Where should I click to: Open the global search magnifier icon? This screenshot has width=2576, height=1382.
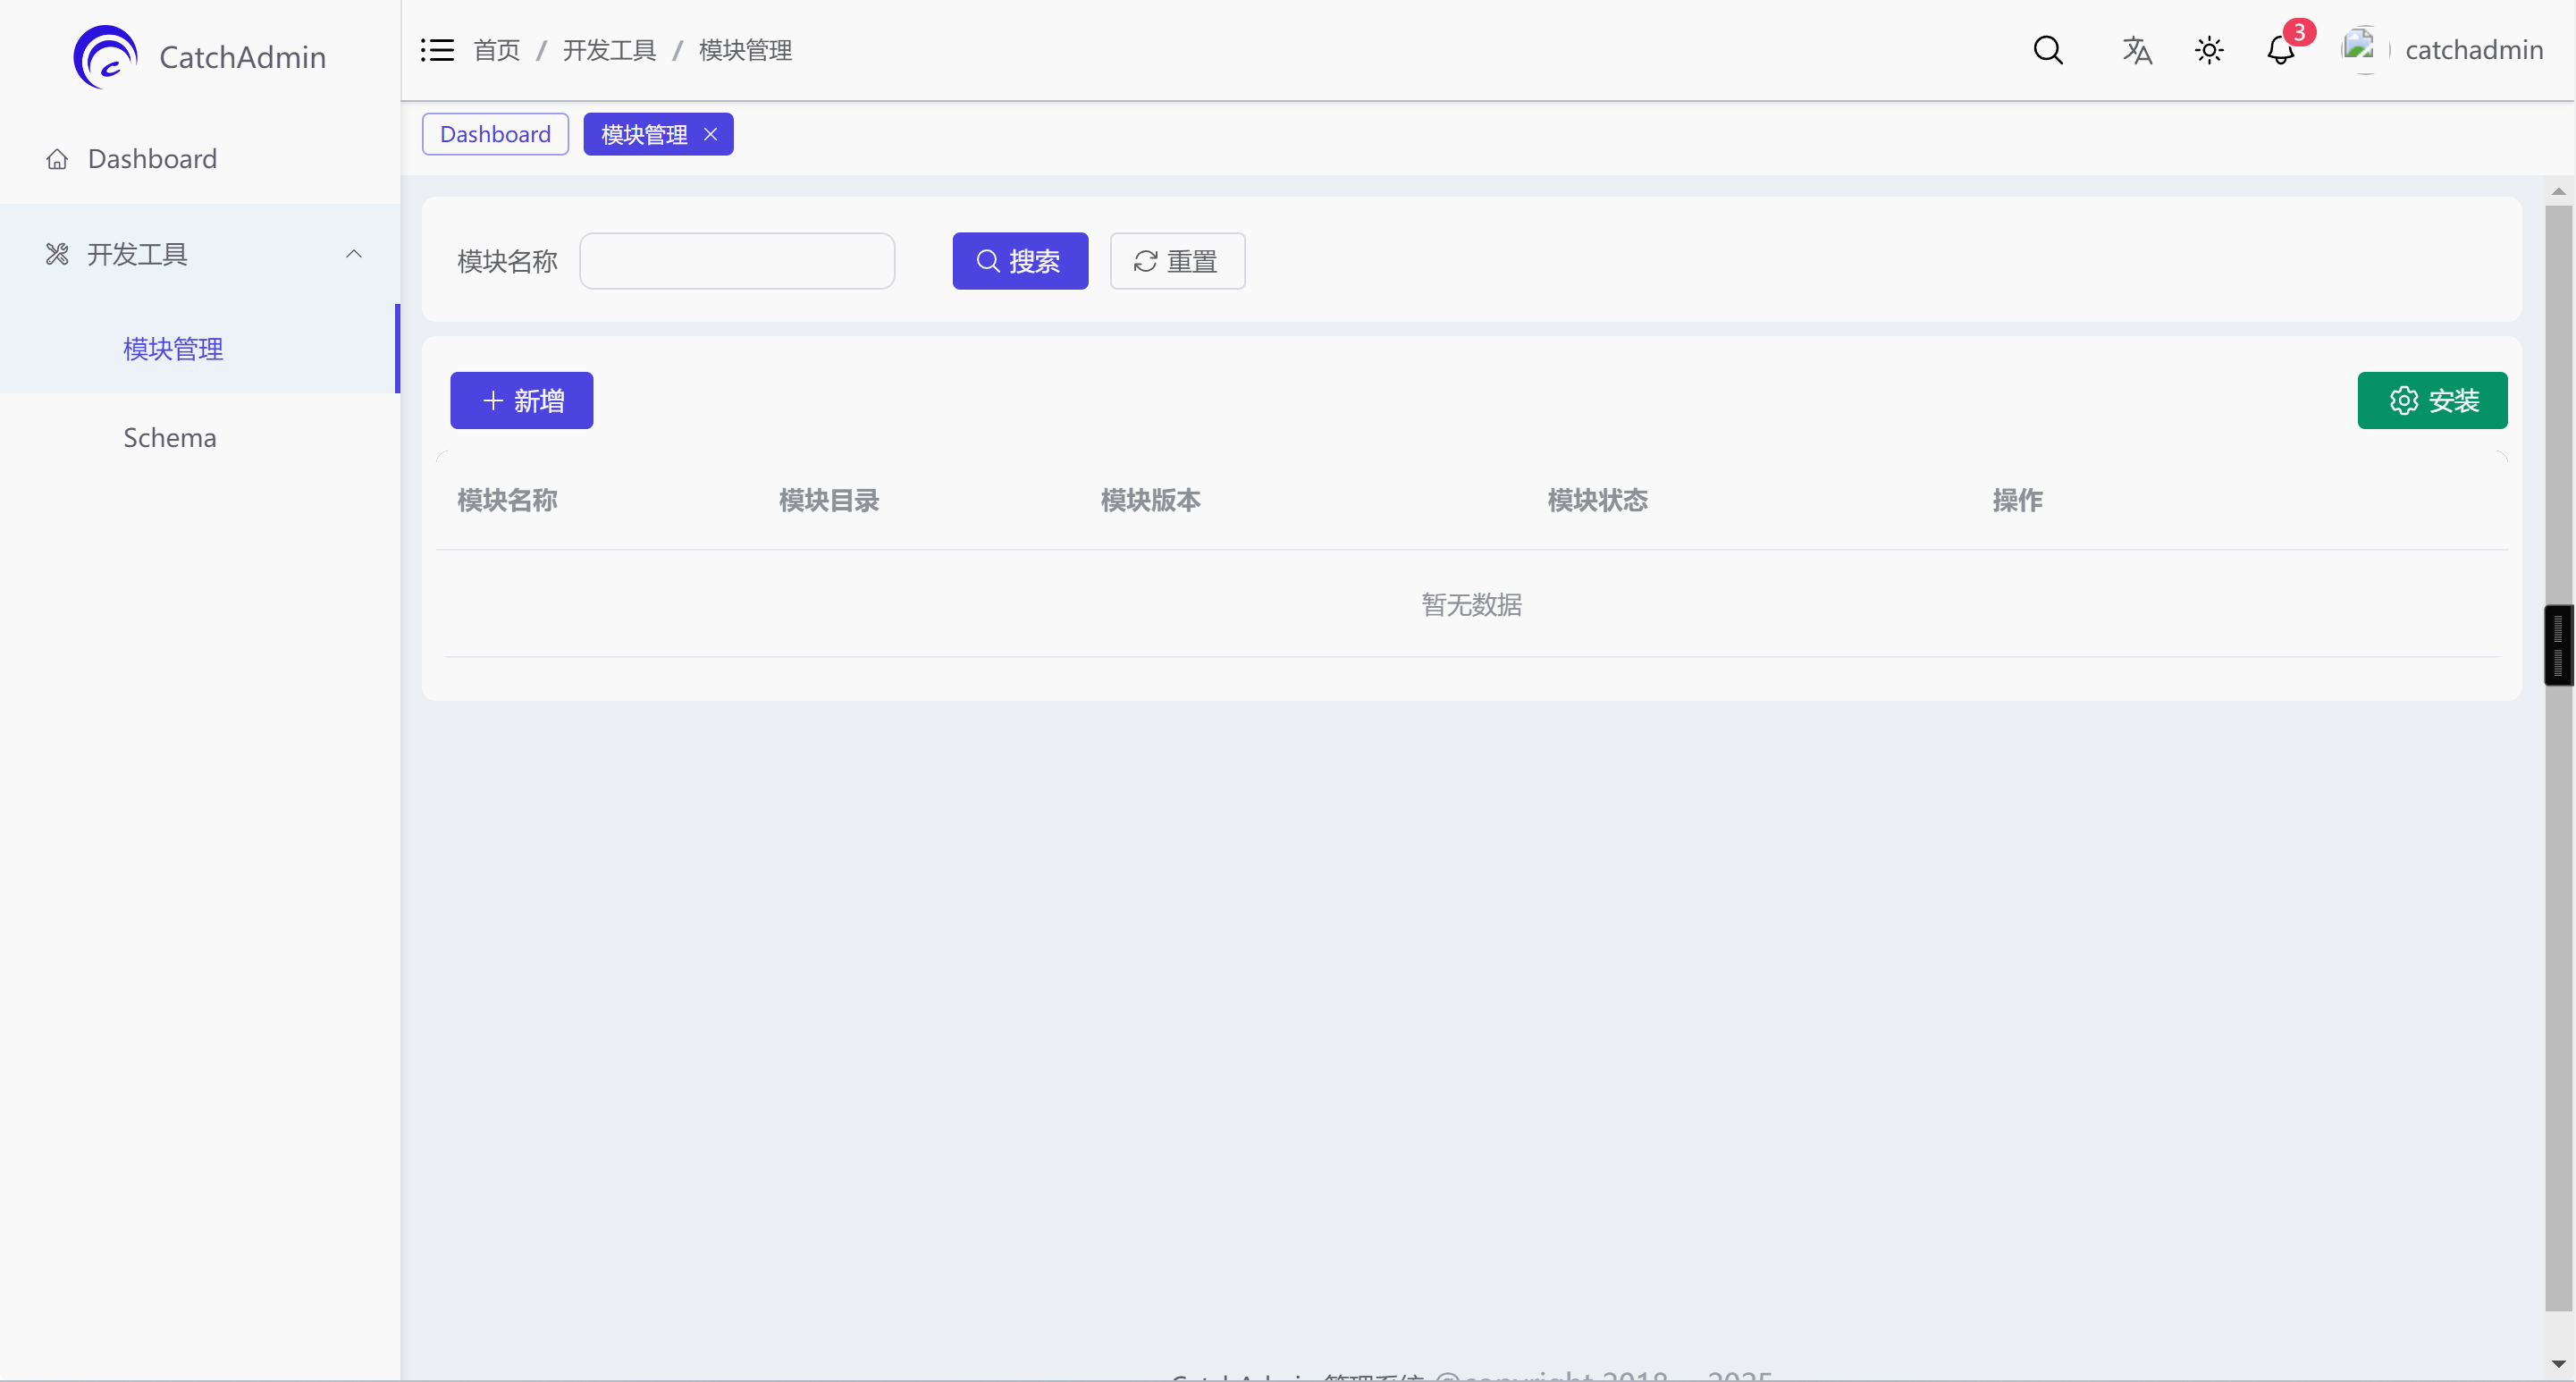pos(2048,50)
